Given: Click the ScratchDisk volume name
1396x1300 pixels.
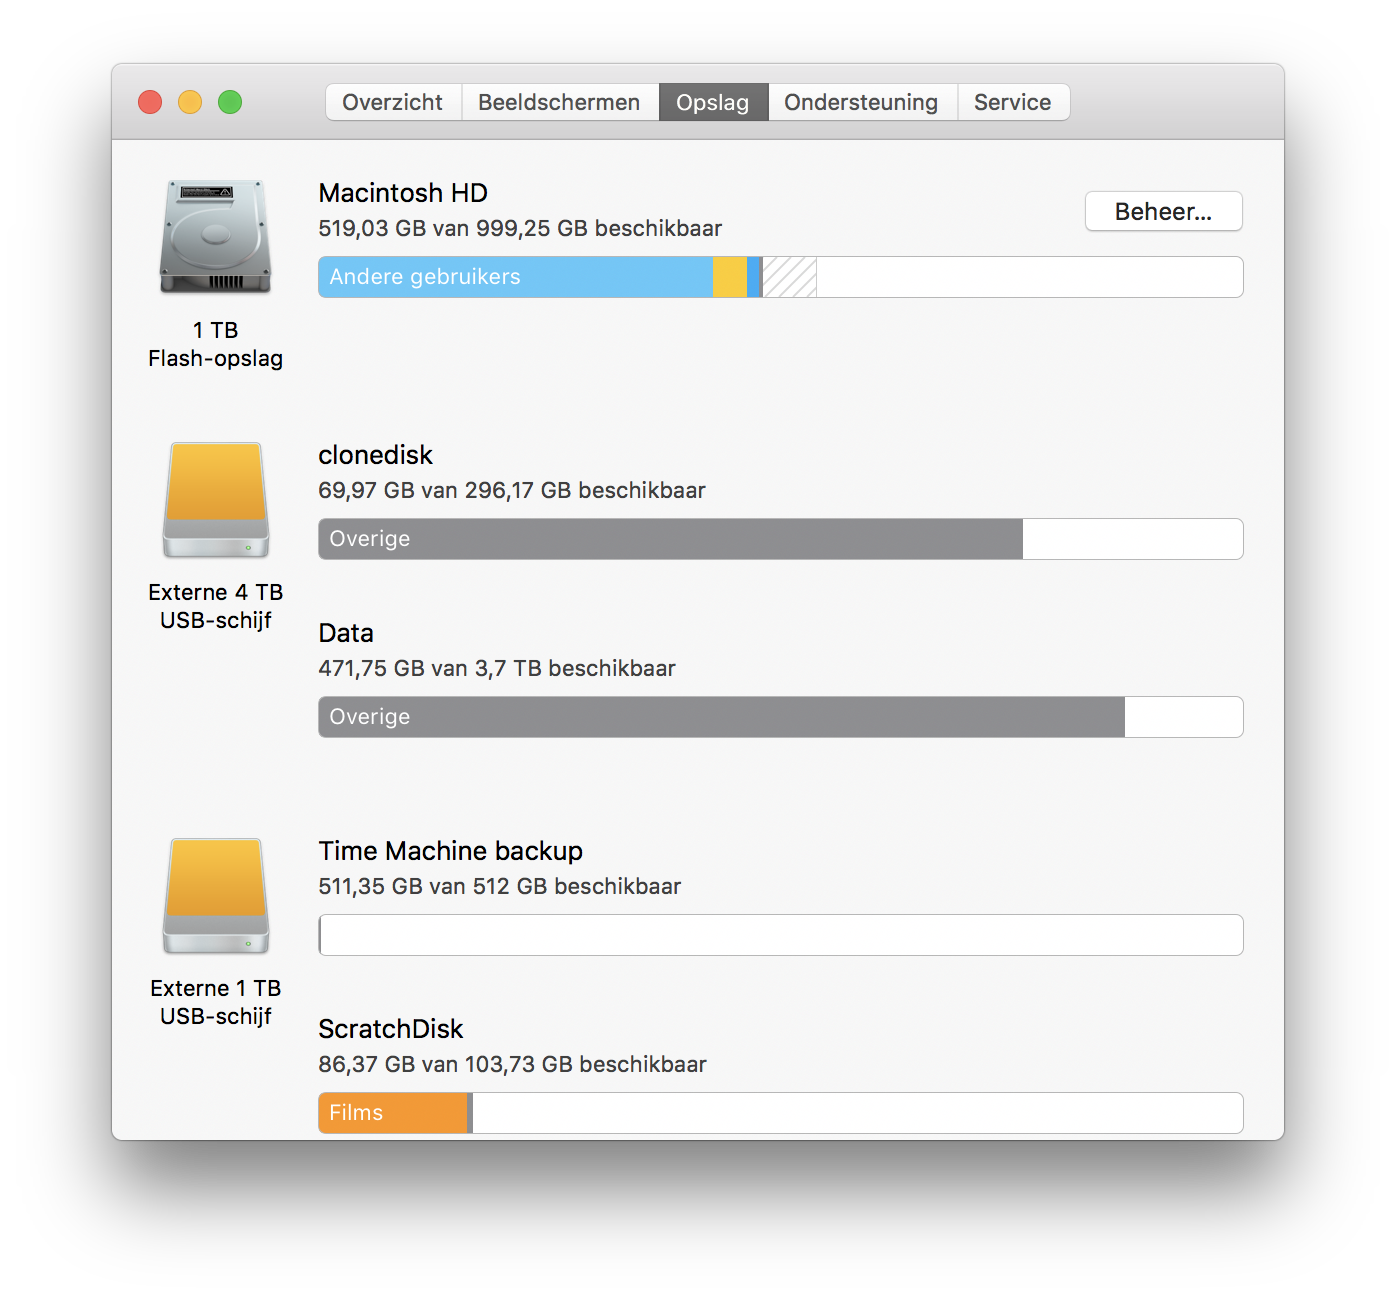Looking at the screenshot, I should coord(391,1029).
